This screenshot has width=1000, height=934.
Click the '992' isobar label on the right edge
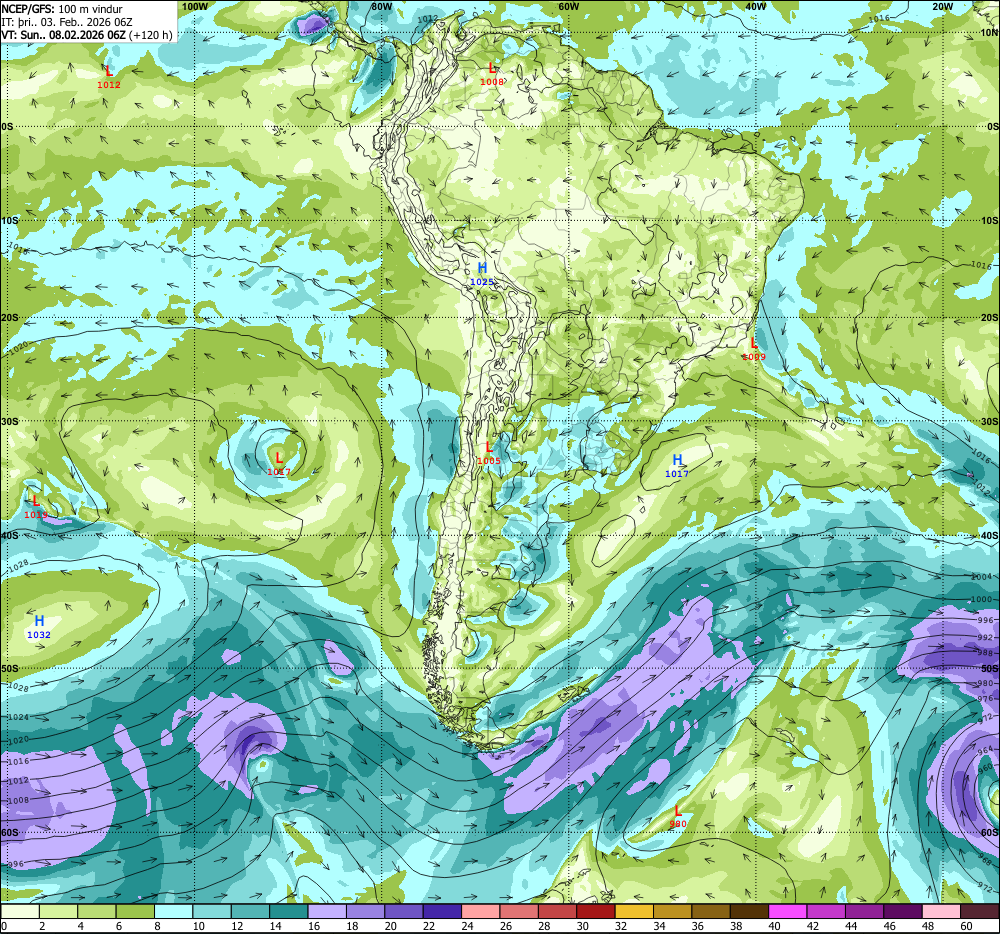(x=985, y=637)
